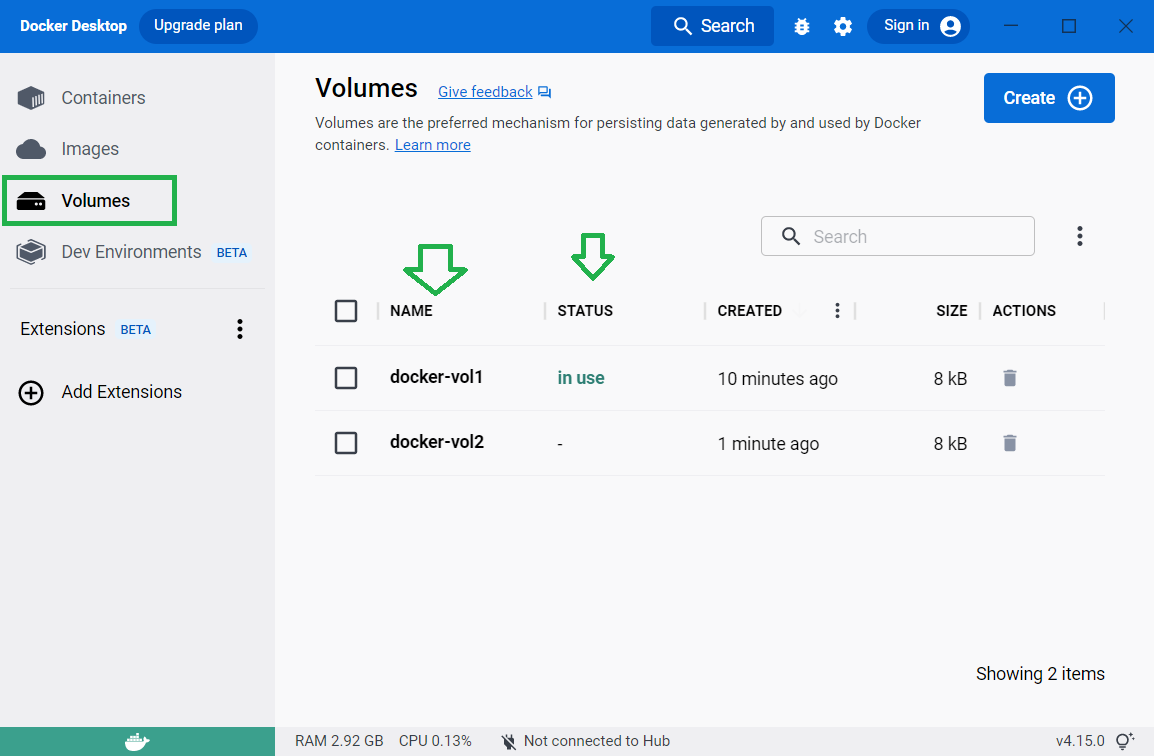Sort volumes by STATUS column
The height and width of the screenshot is (756, 1154).
coord(585,311)
